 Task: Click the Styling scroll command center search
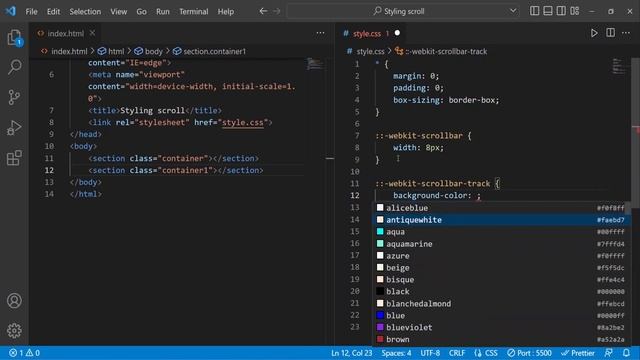399,11
